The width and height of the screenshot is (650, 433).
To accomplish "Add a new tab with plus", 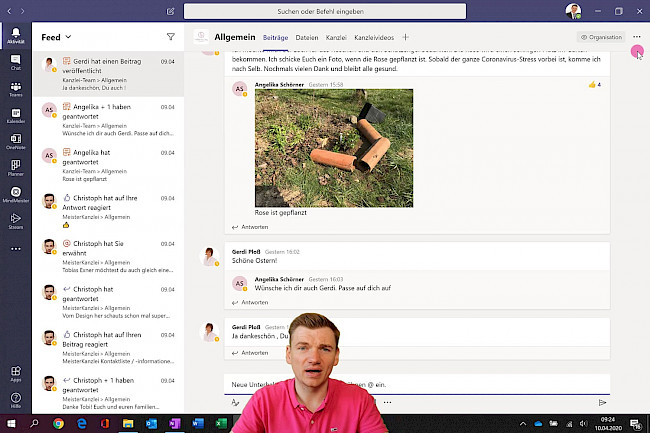I will (405, 37).
